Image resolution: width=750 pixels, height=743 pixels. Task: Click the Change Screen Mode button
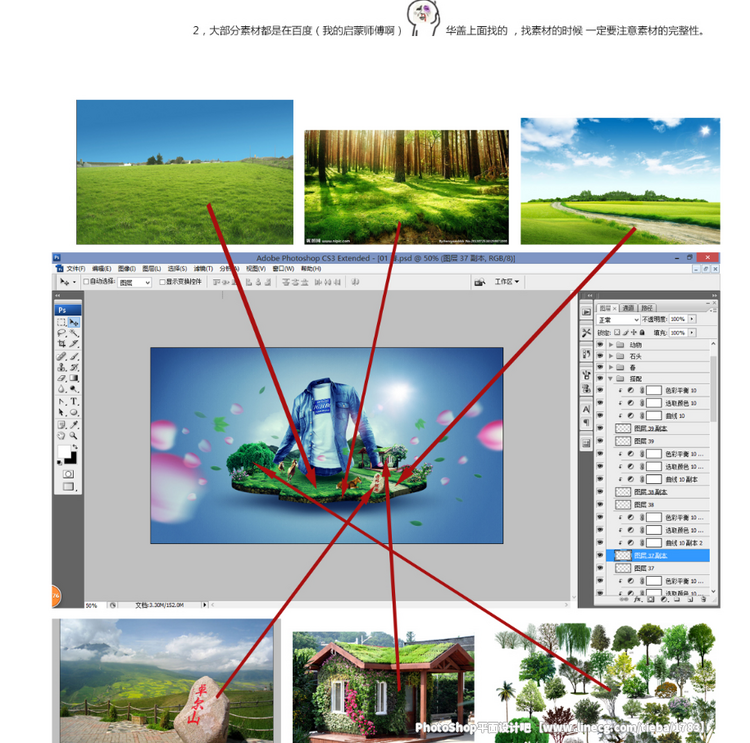coord(68,487)
